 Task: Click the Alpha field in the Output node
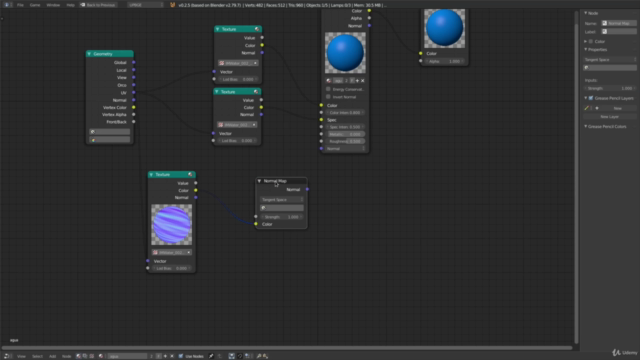click(x=444, y=61)
